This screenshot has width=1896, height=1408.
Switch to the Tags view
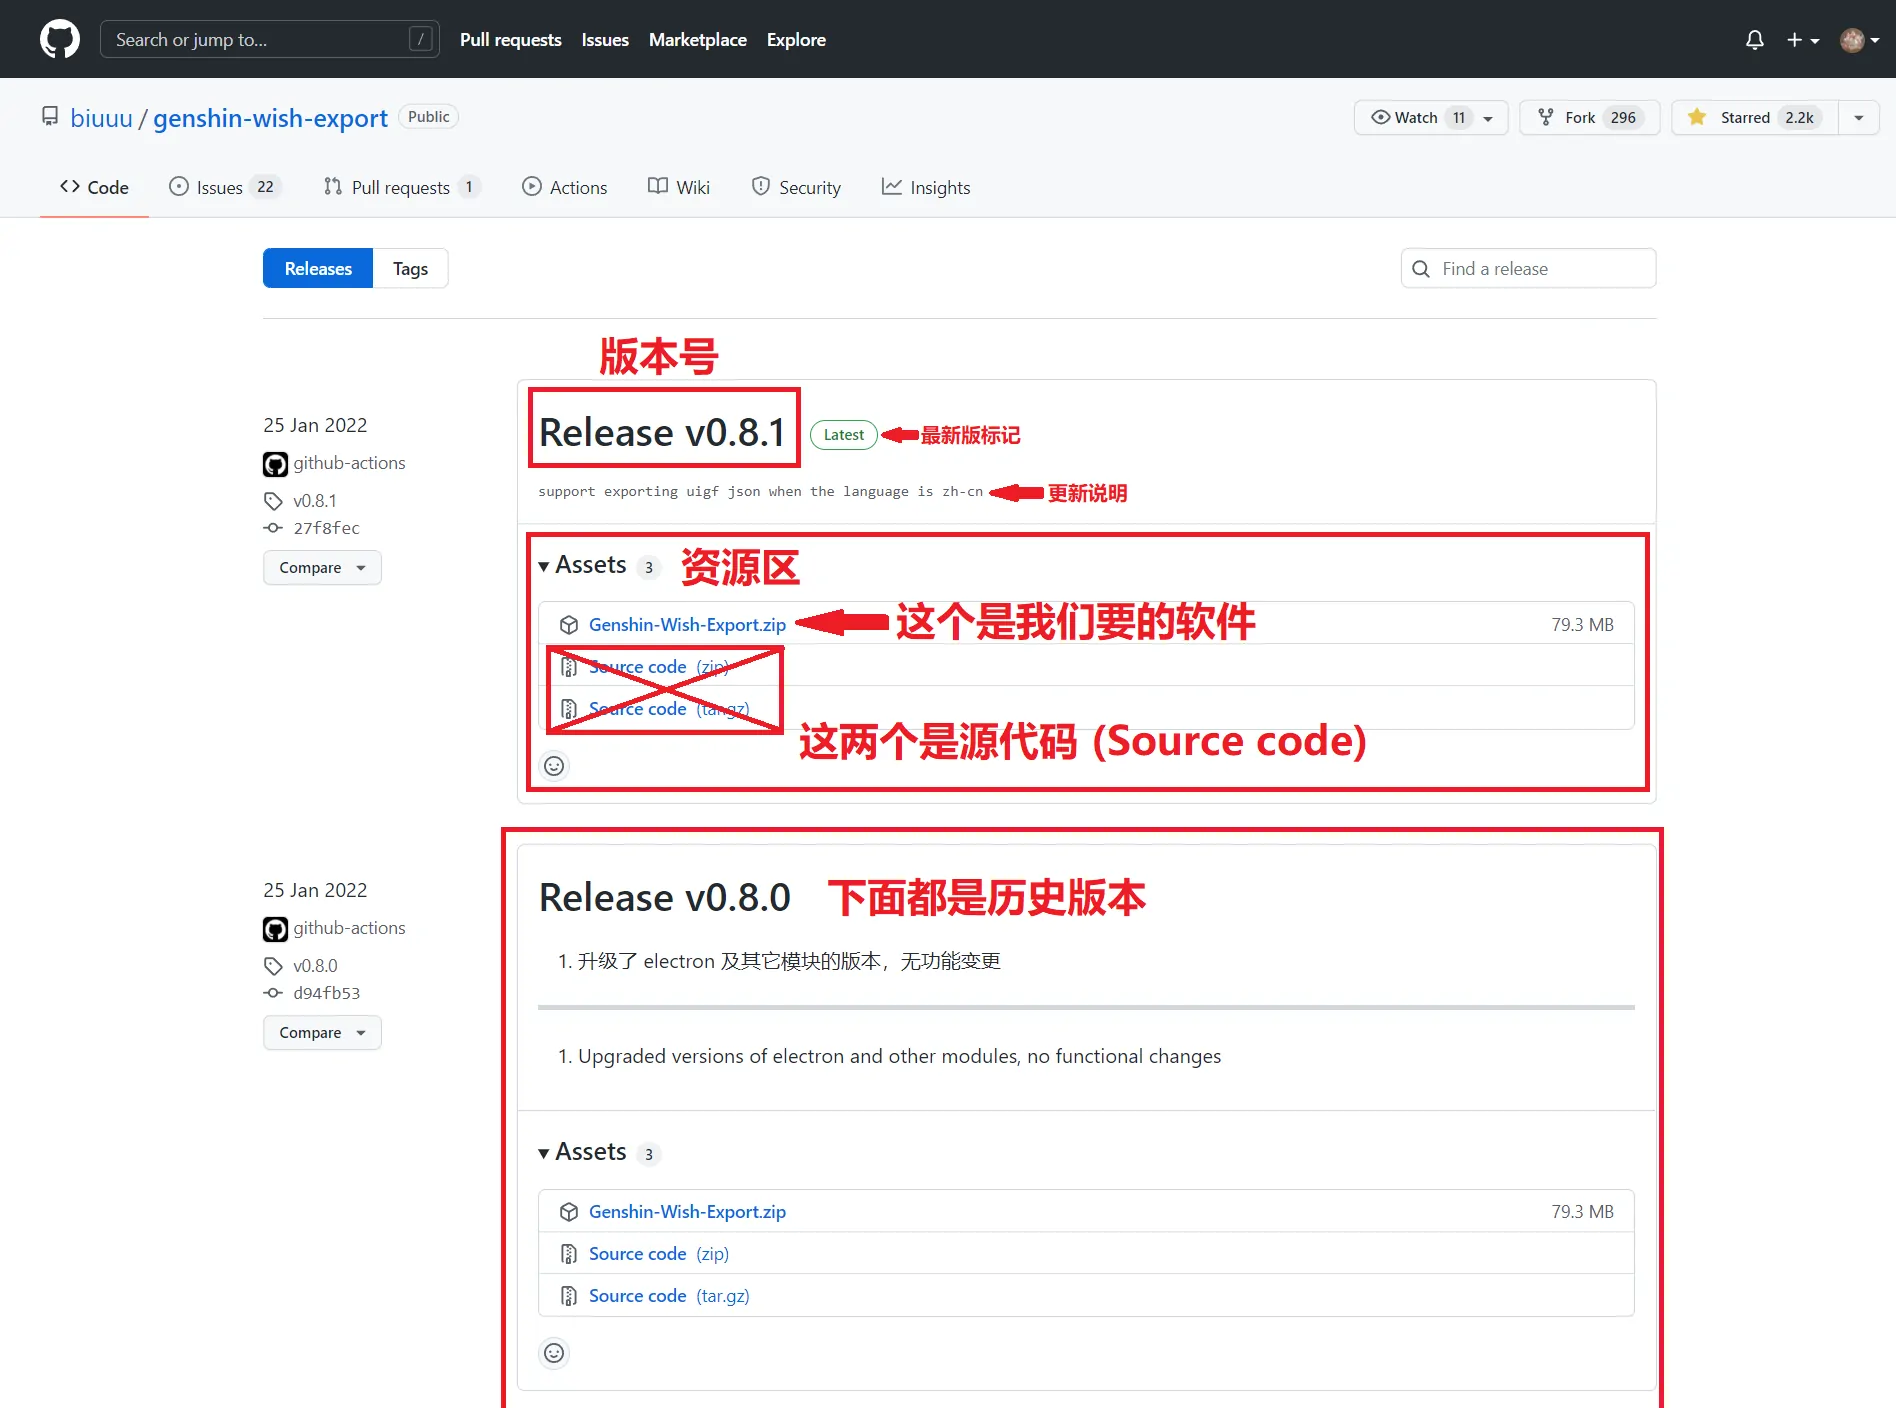[410, 268]
